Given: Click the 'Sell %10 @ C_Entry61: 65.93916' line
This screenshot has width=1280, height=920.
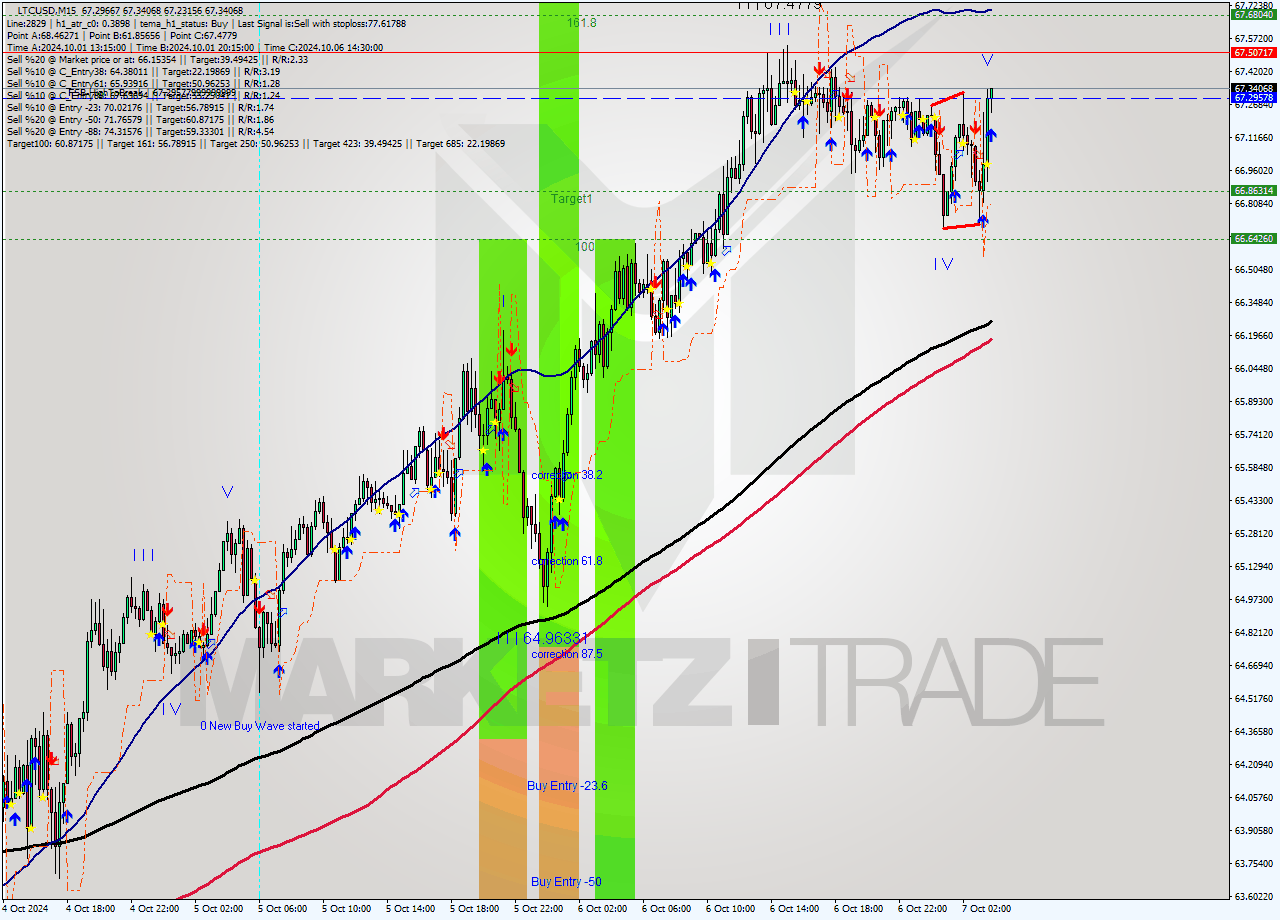Looking at the screenshot, I should 143,83.
